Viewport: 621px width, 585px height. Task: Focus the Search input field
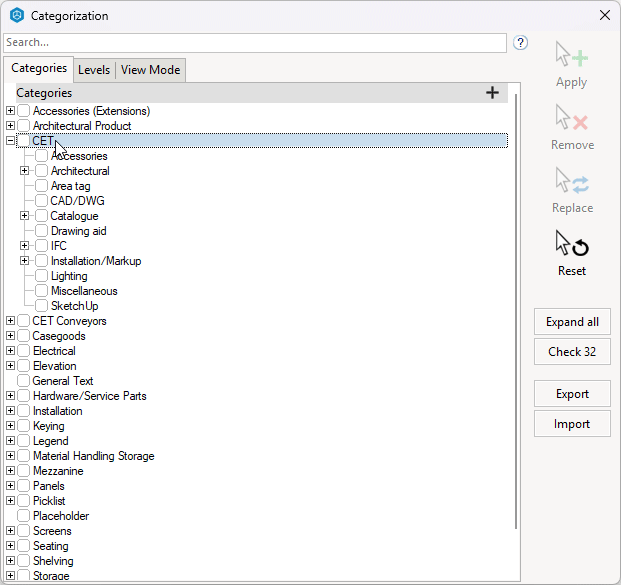click(255, 42)
